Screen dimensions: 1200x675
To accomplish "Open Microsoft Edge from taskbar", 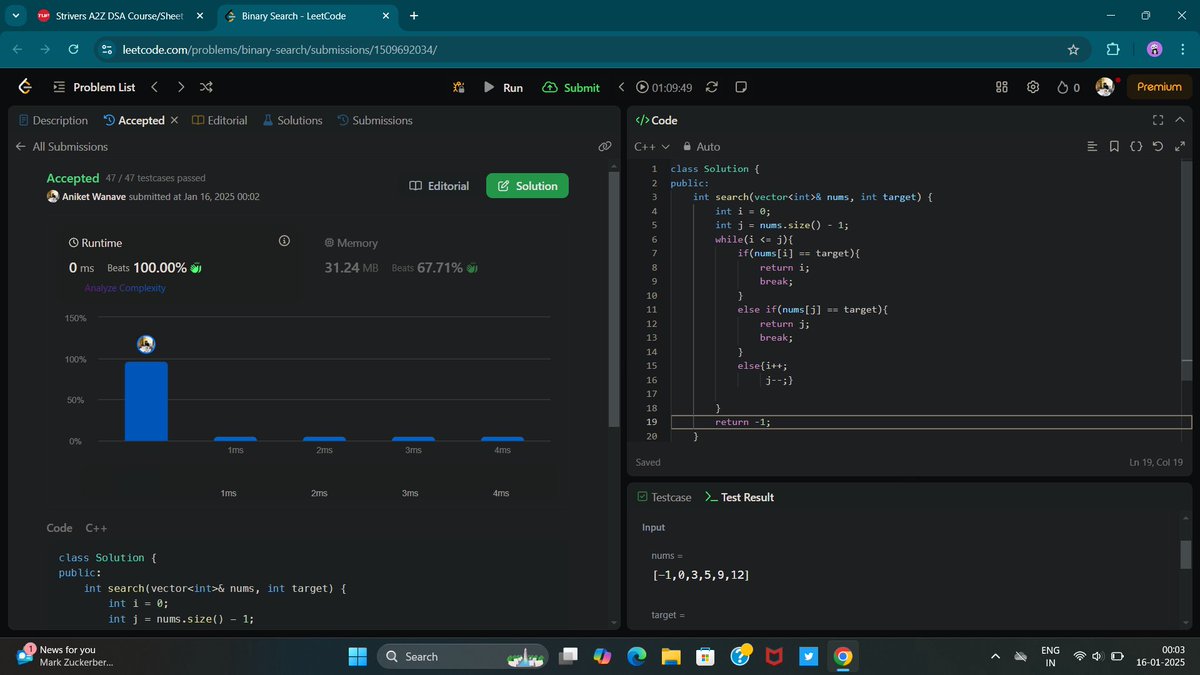I will [x=636, y=656].
